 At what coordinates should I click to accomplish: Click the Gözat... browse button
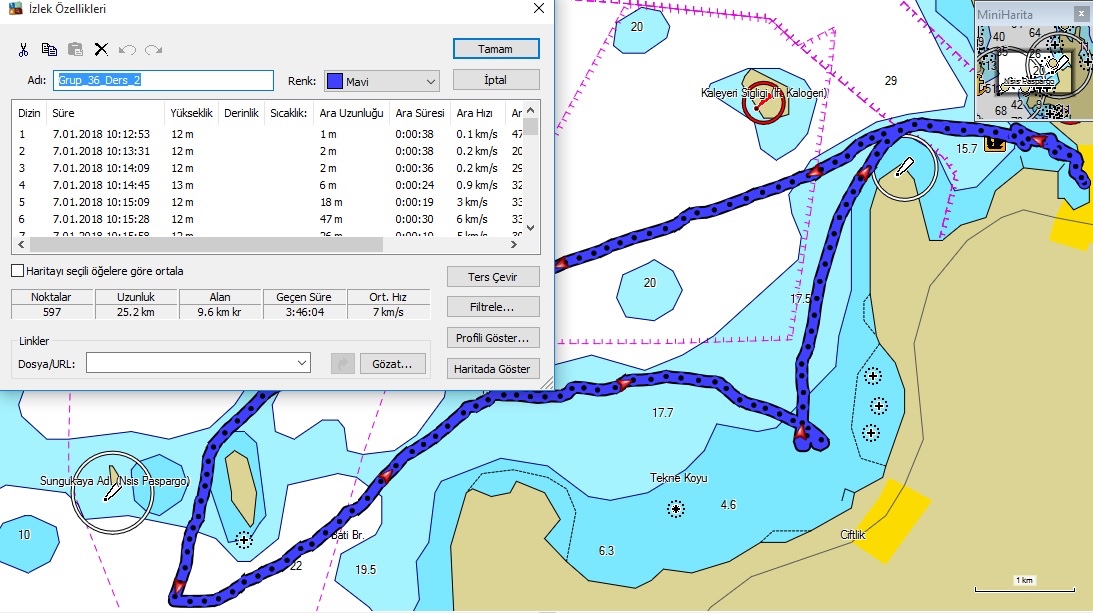coord(392,364)
